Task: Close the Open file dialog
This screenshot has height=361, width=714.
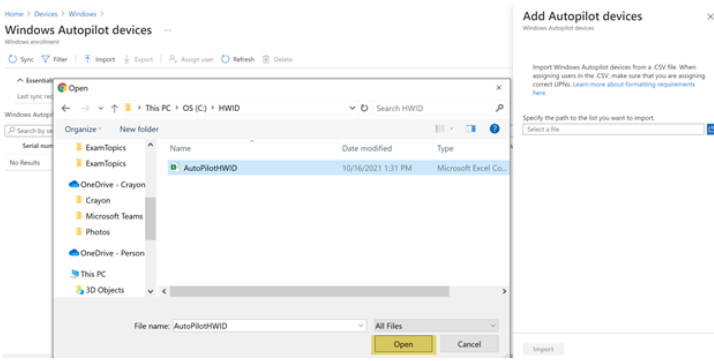Action: pos(499,88)
